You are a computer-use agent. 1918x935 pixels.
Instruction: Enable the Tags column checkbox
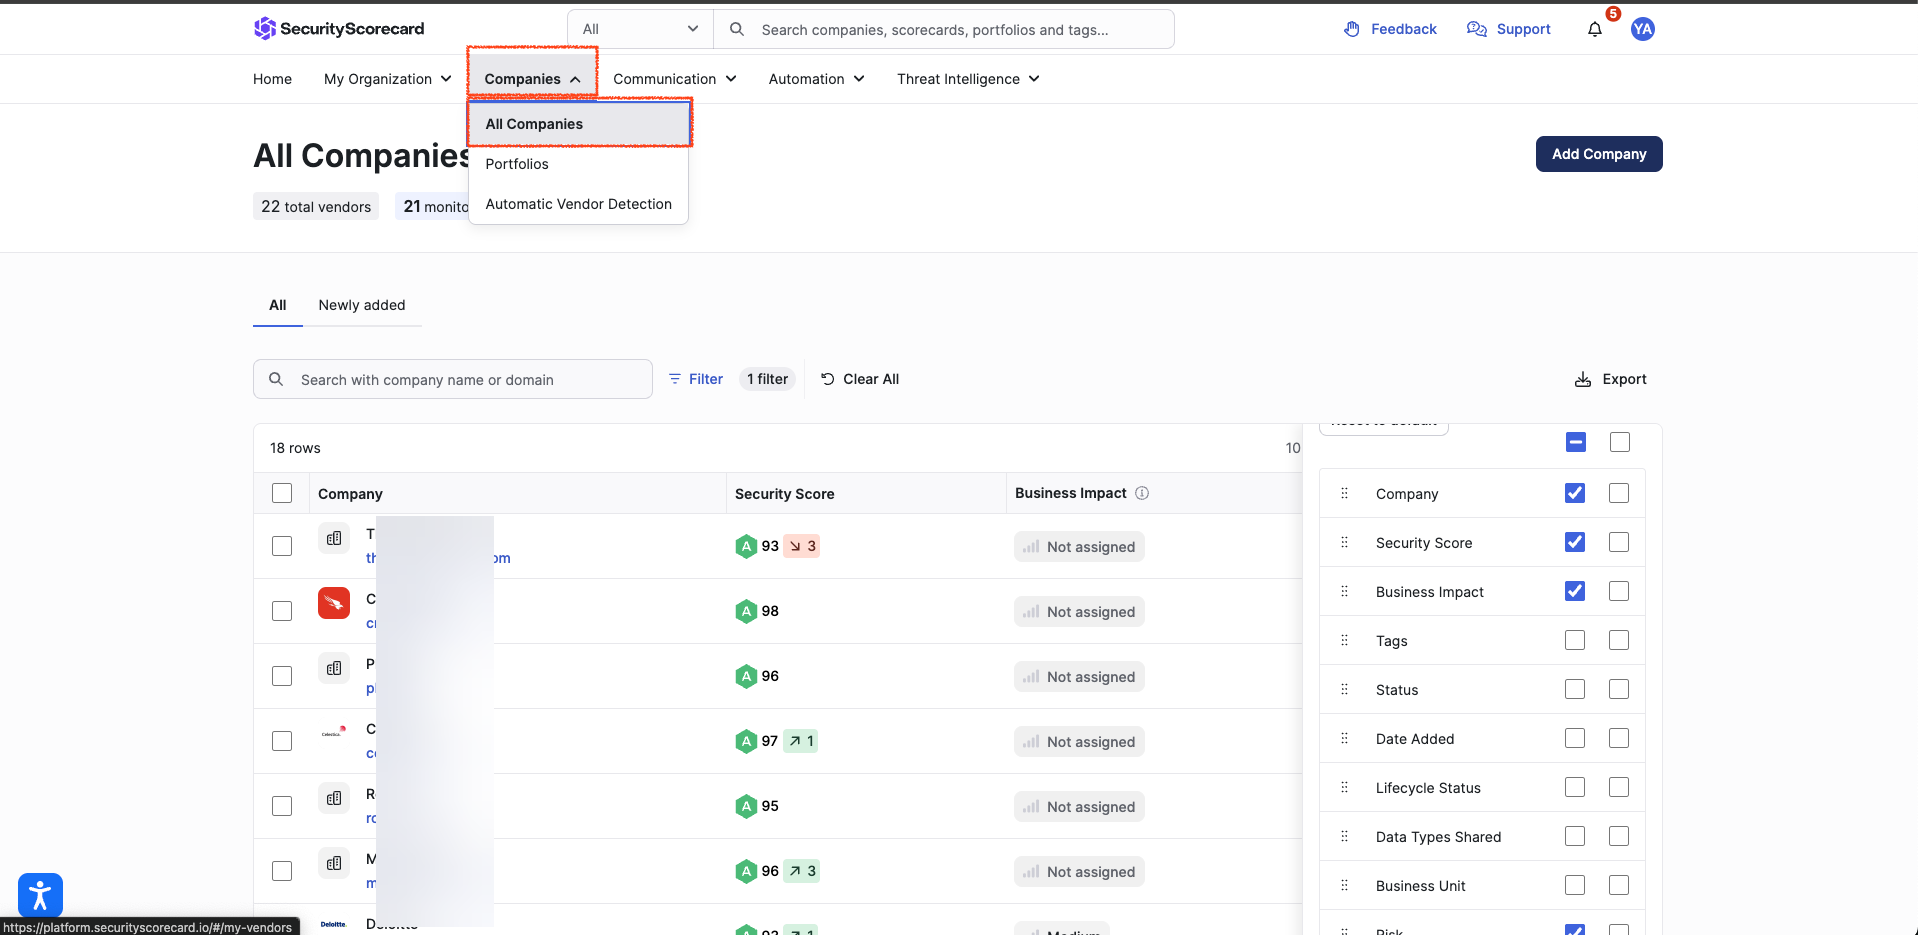tap(1575, 640)
